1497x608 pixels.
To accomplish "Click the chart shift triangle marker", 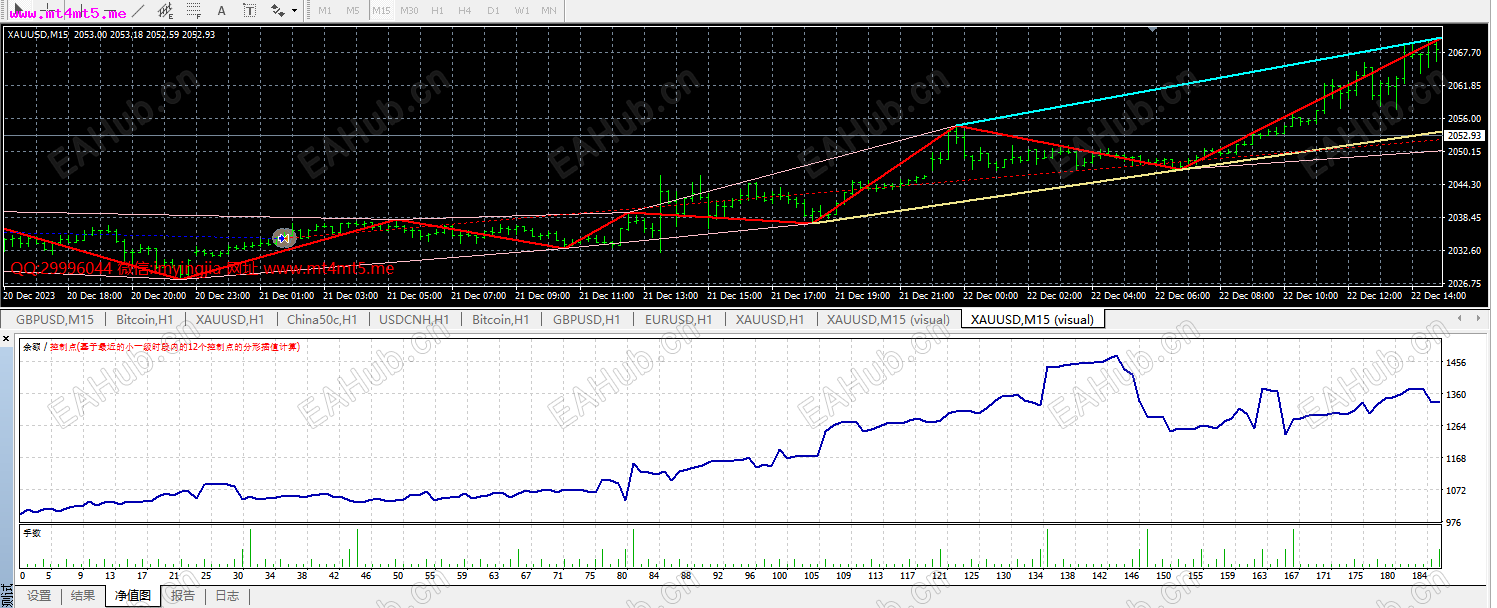I will pyautogui.click(x=1154, y=30).
